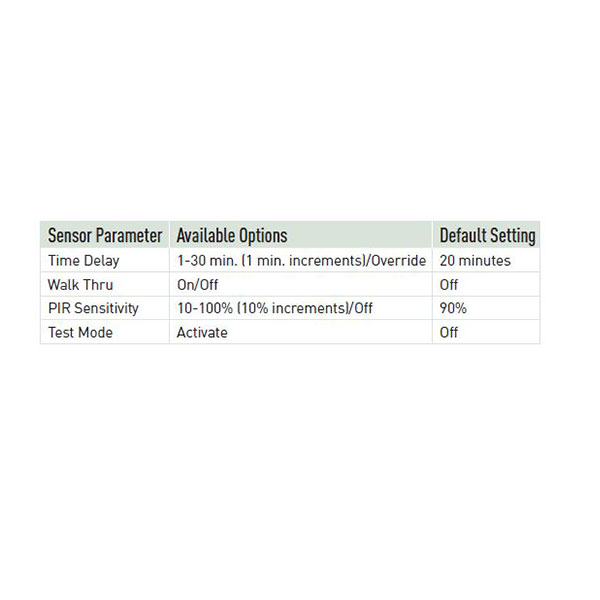
Task: Click the Test Mode default Off value
Action: (x=449, y=332)
